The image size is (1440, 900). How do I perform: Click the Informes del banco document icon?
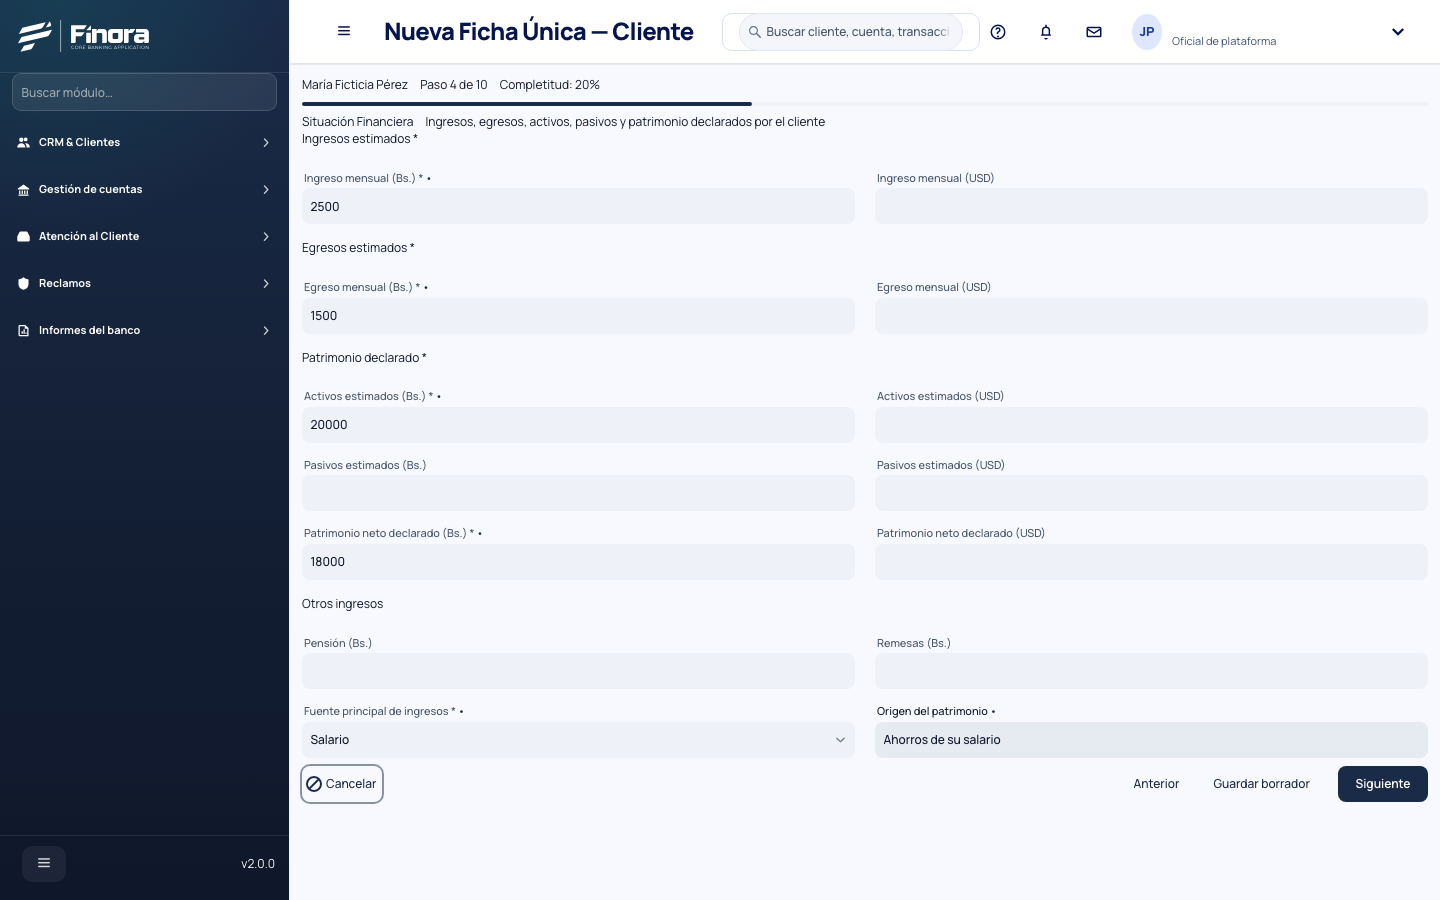coord(23,330)
